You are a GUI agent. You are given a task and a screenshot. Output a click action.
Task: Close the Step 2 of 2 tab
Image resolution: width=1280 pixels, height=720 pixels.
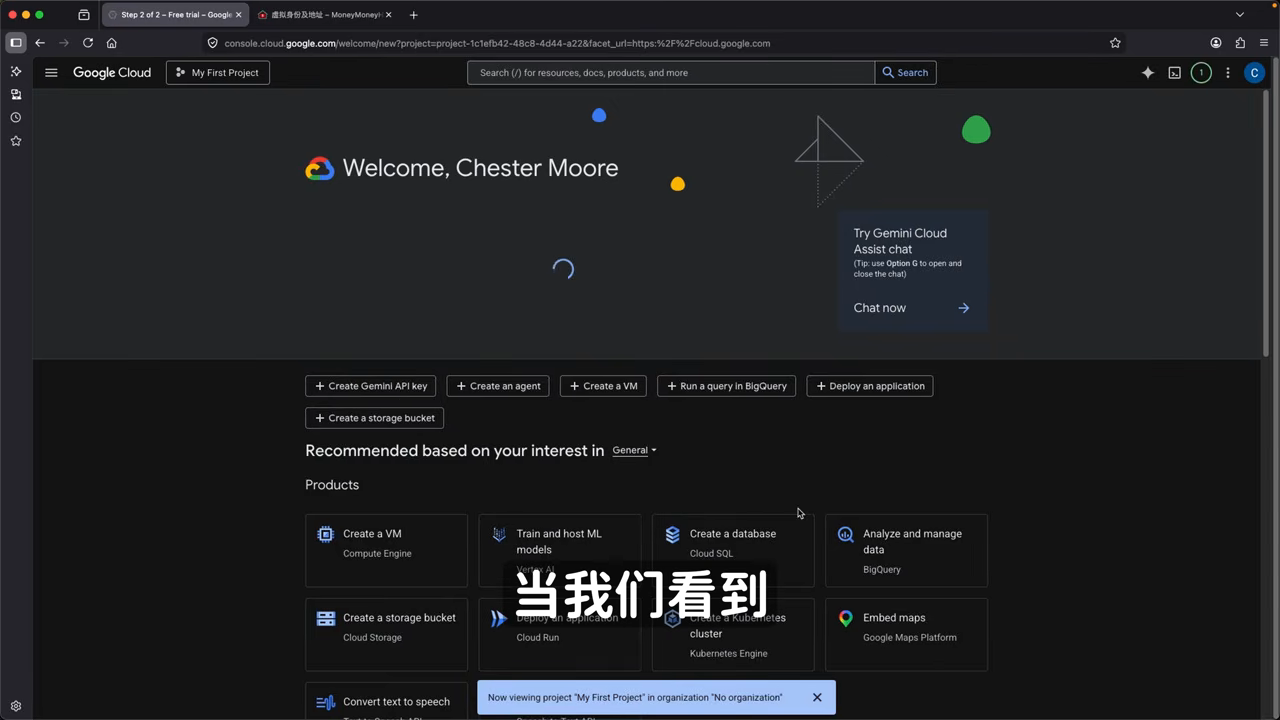pos(238,15)
